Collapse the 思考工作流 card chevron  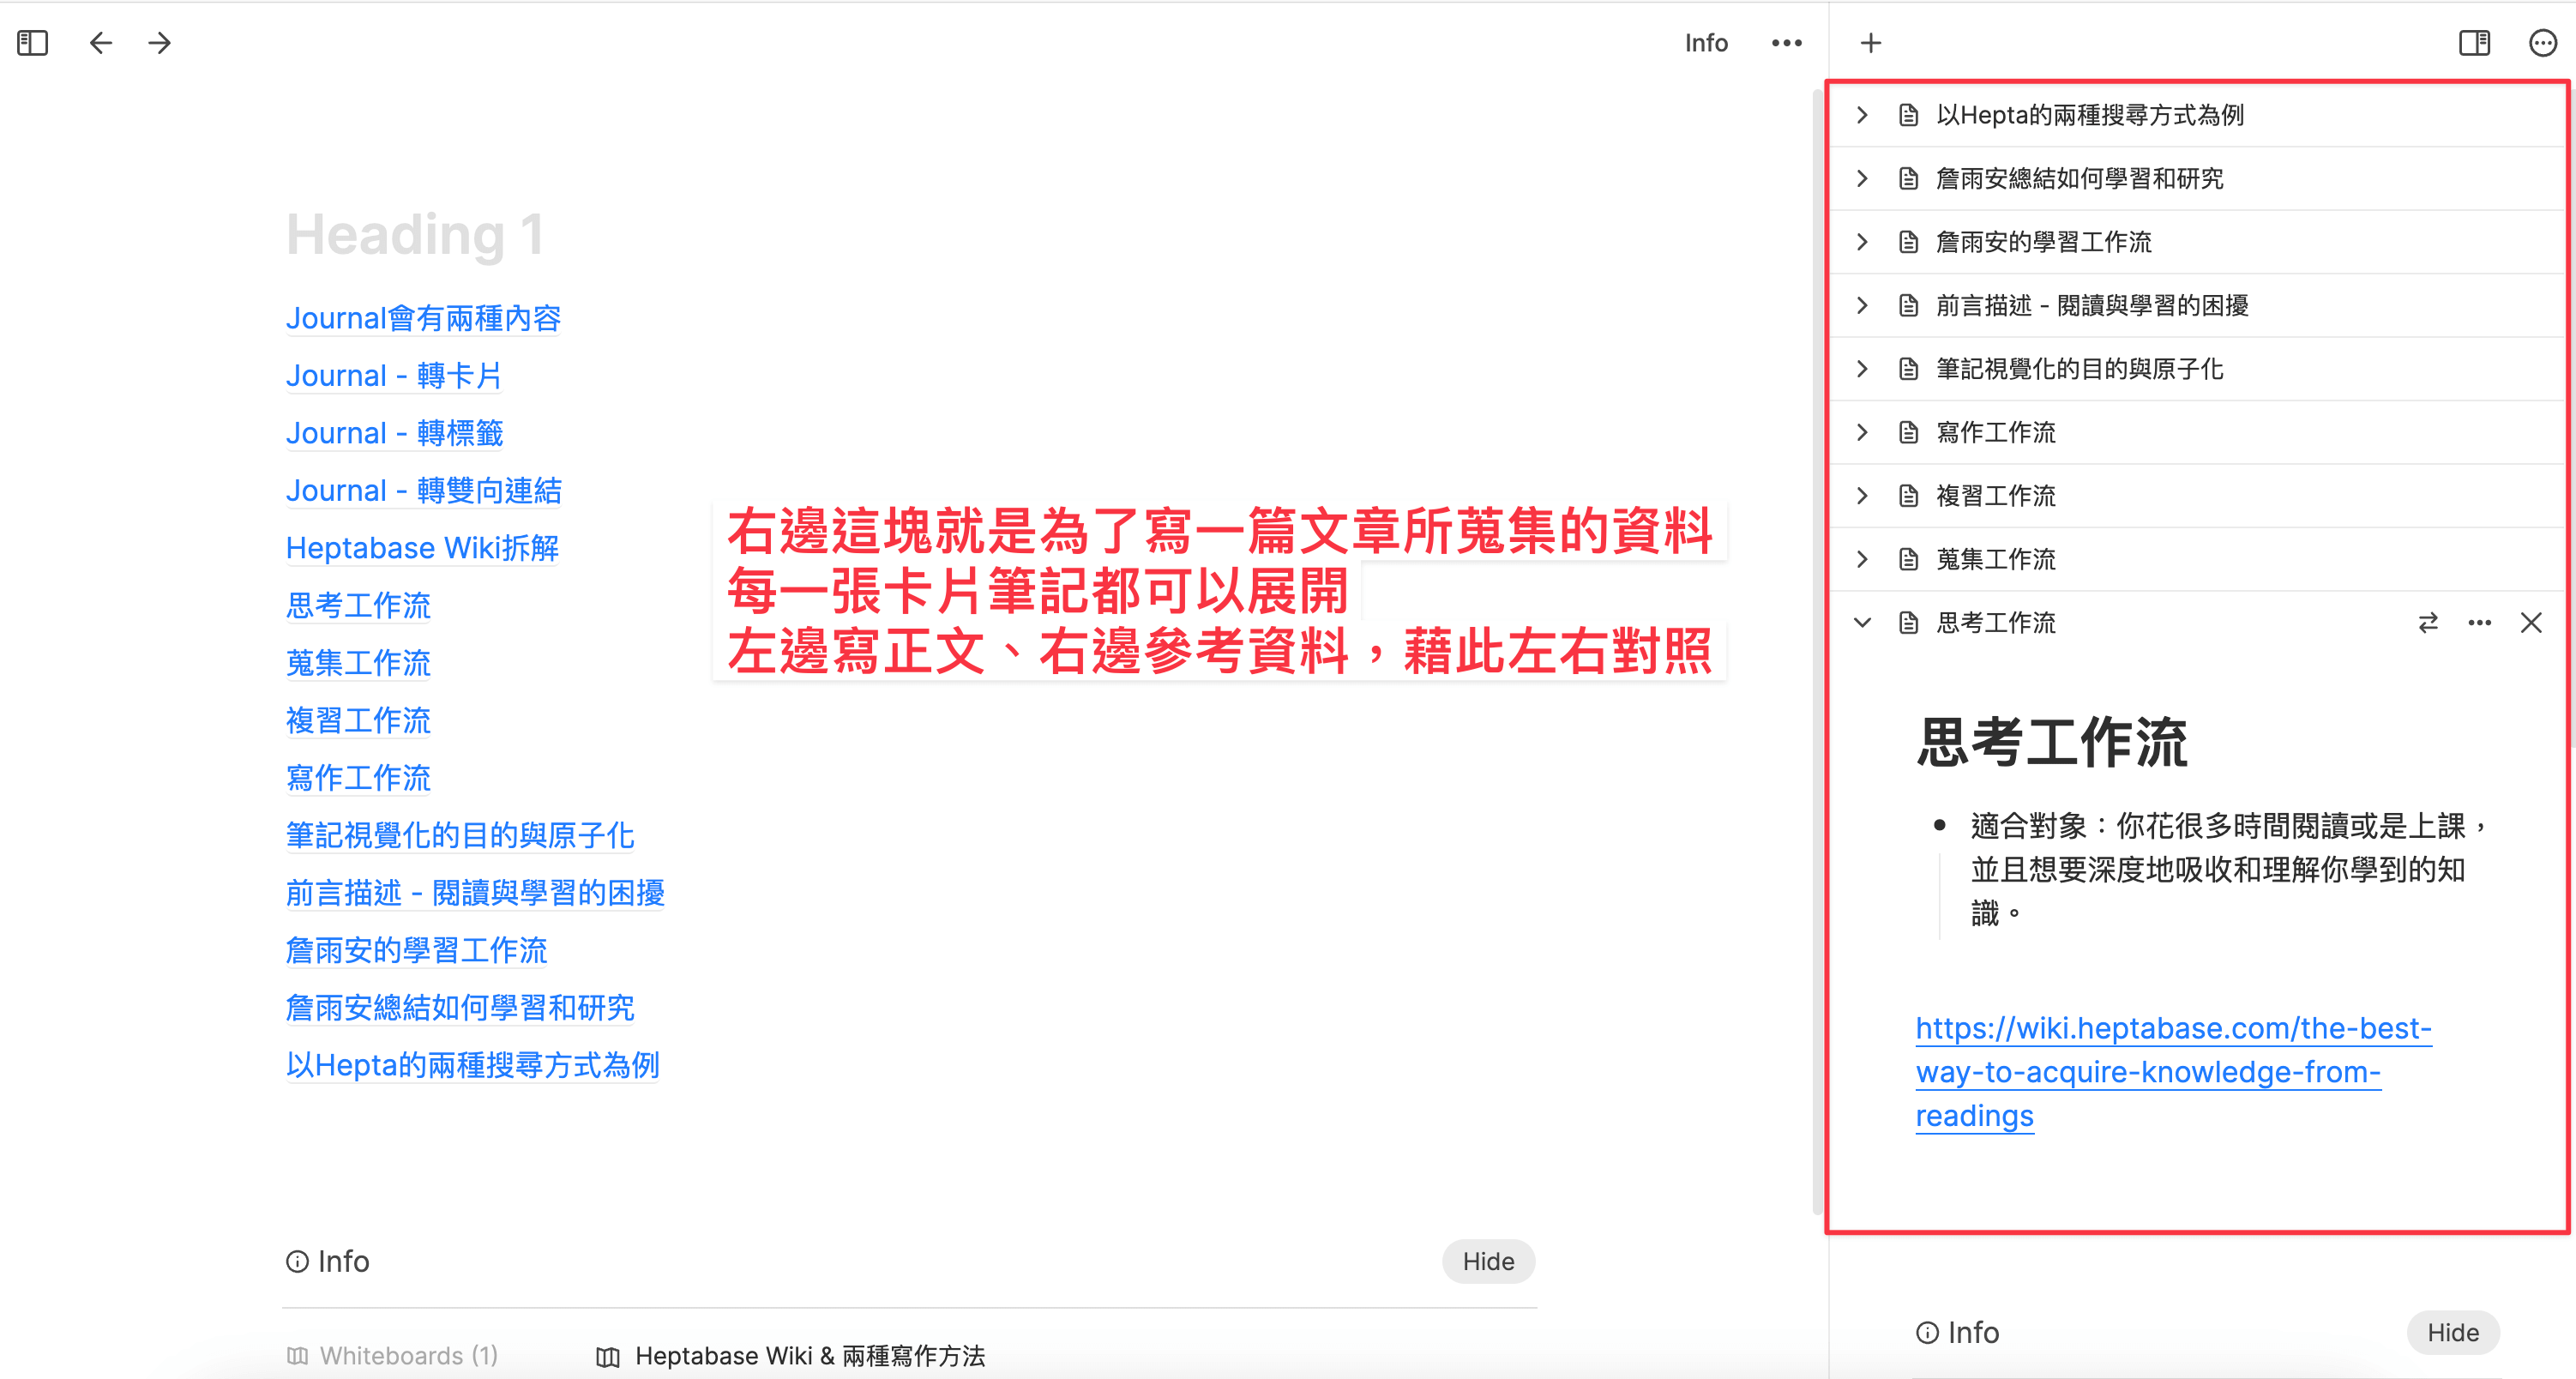pyautogui.click(x=1862, y=623)
